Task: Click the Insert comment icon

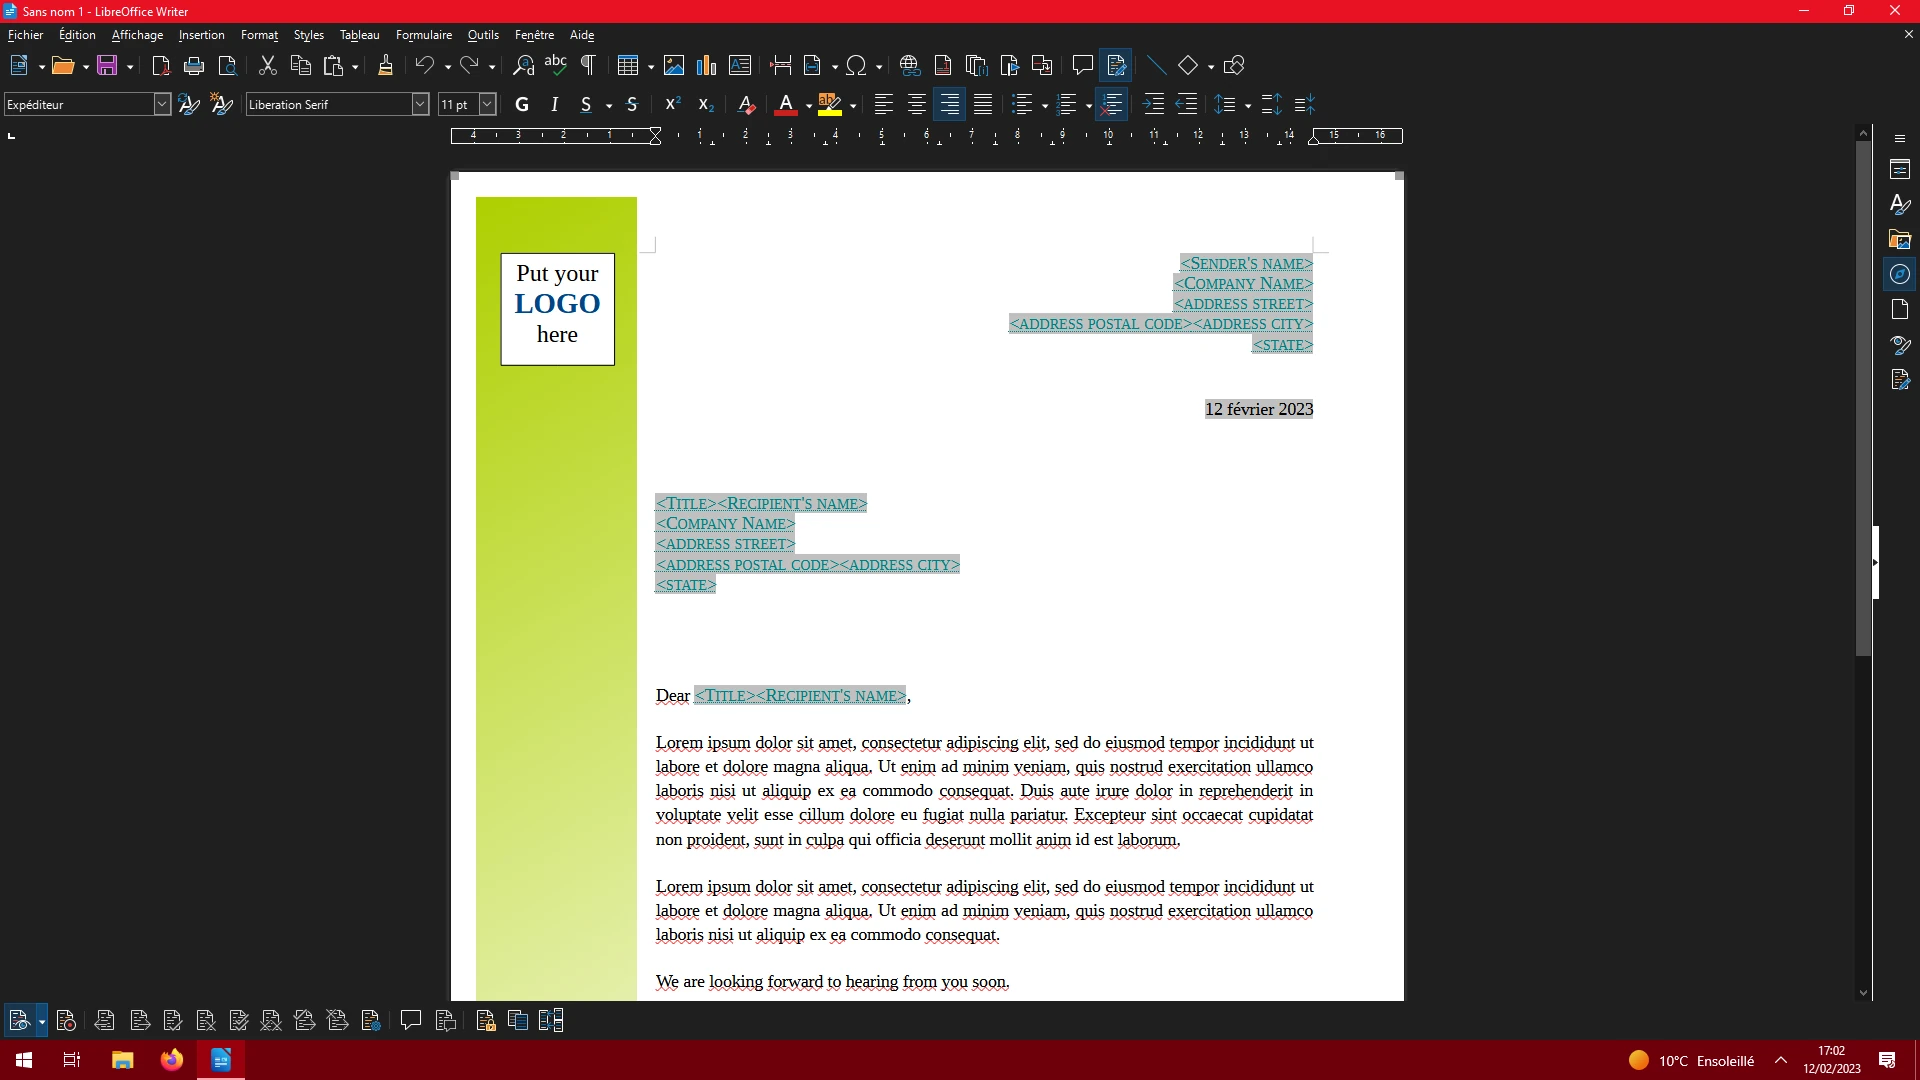Action: [1082, 66]
